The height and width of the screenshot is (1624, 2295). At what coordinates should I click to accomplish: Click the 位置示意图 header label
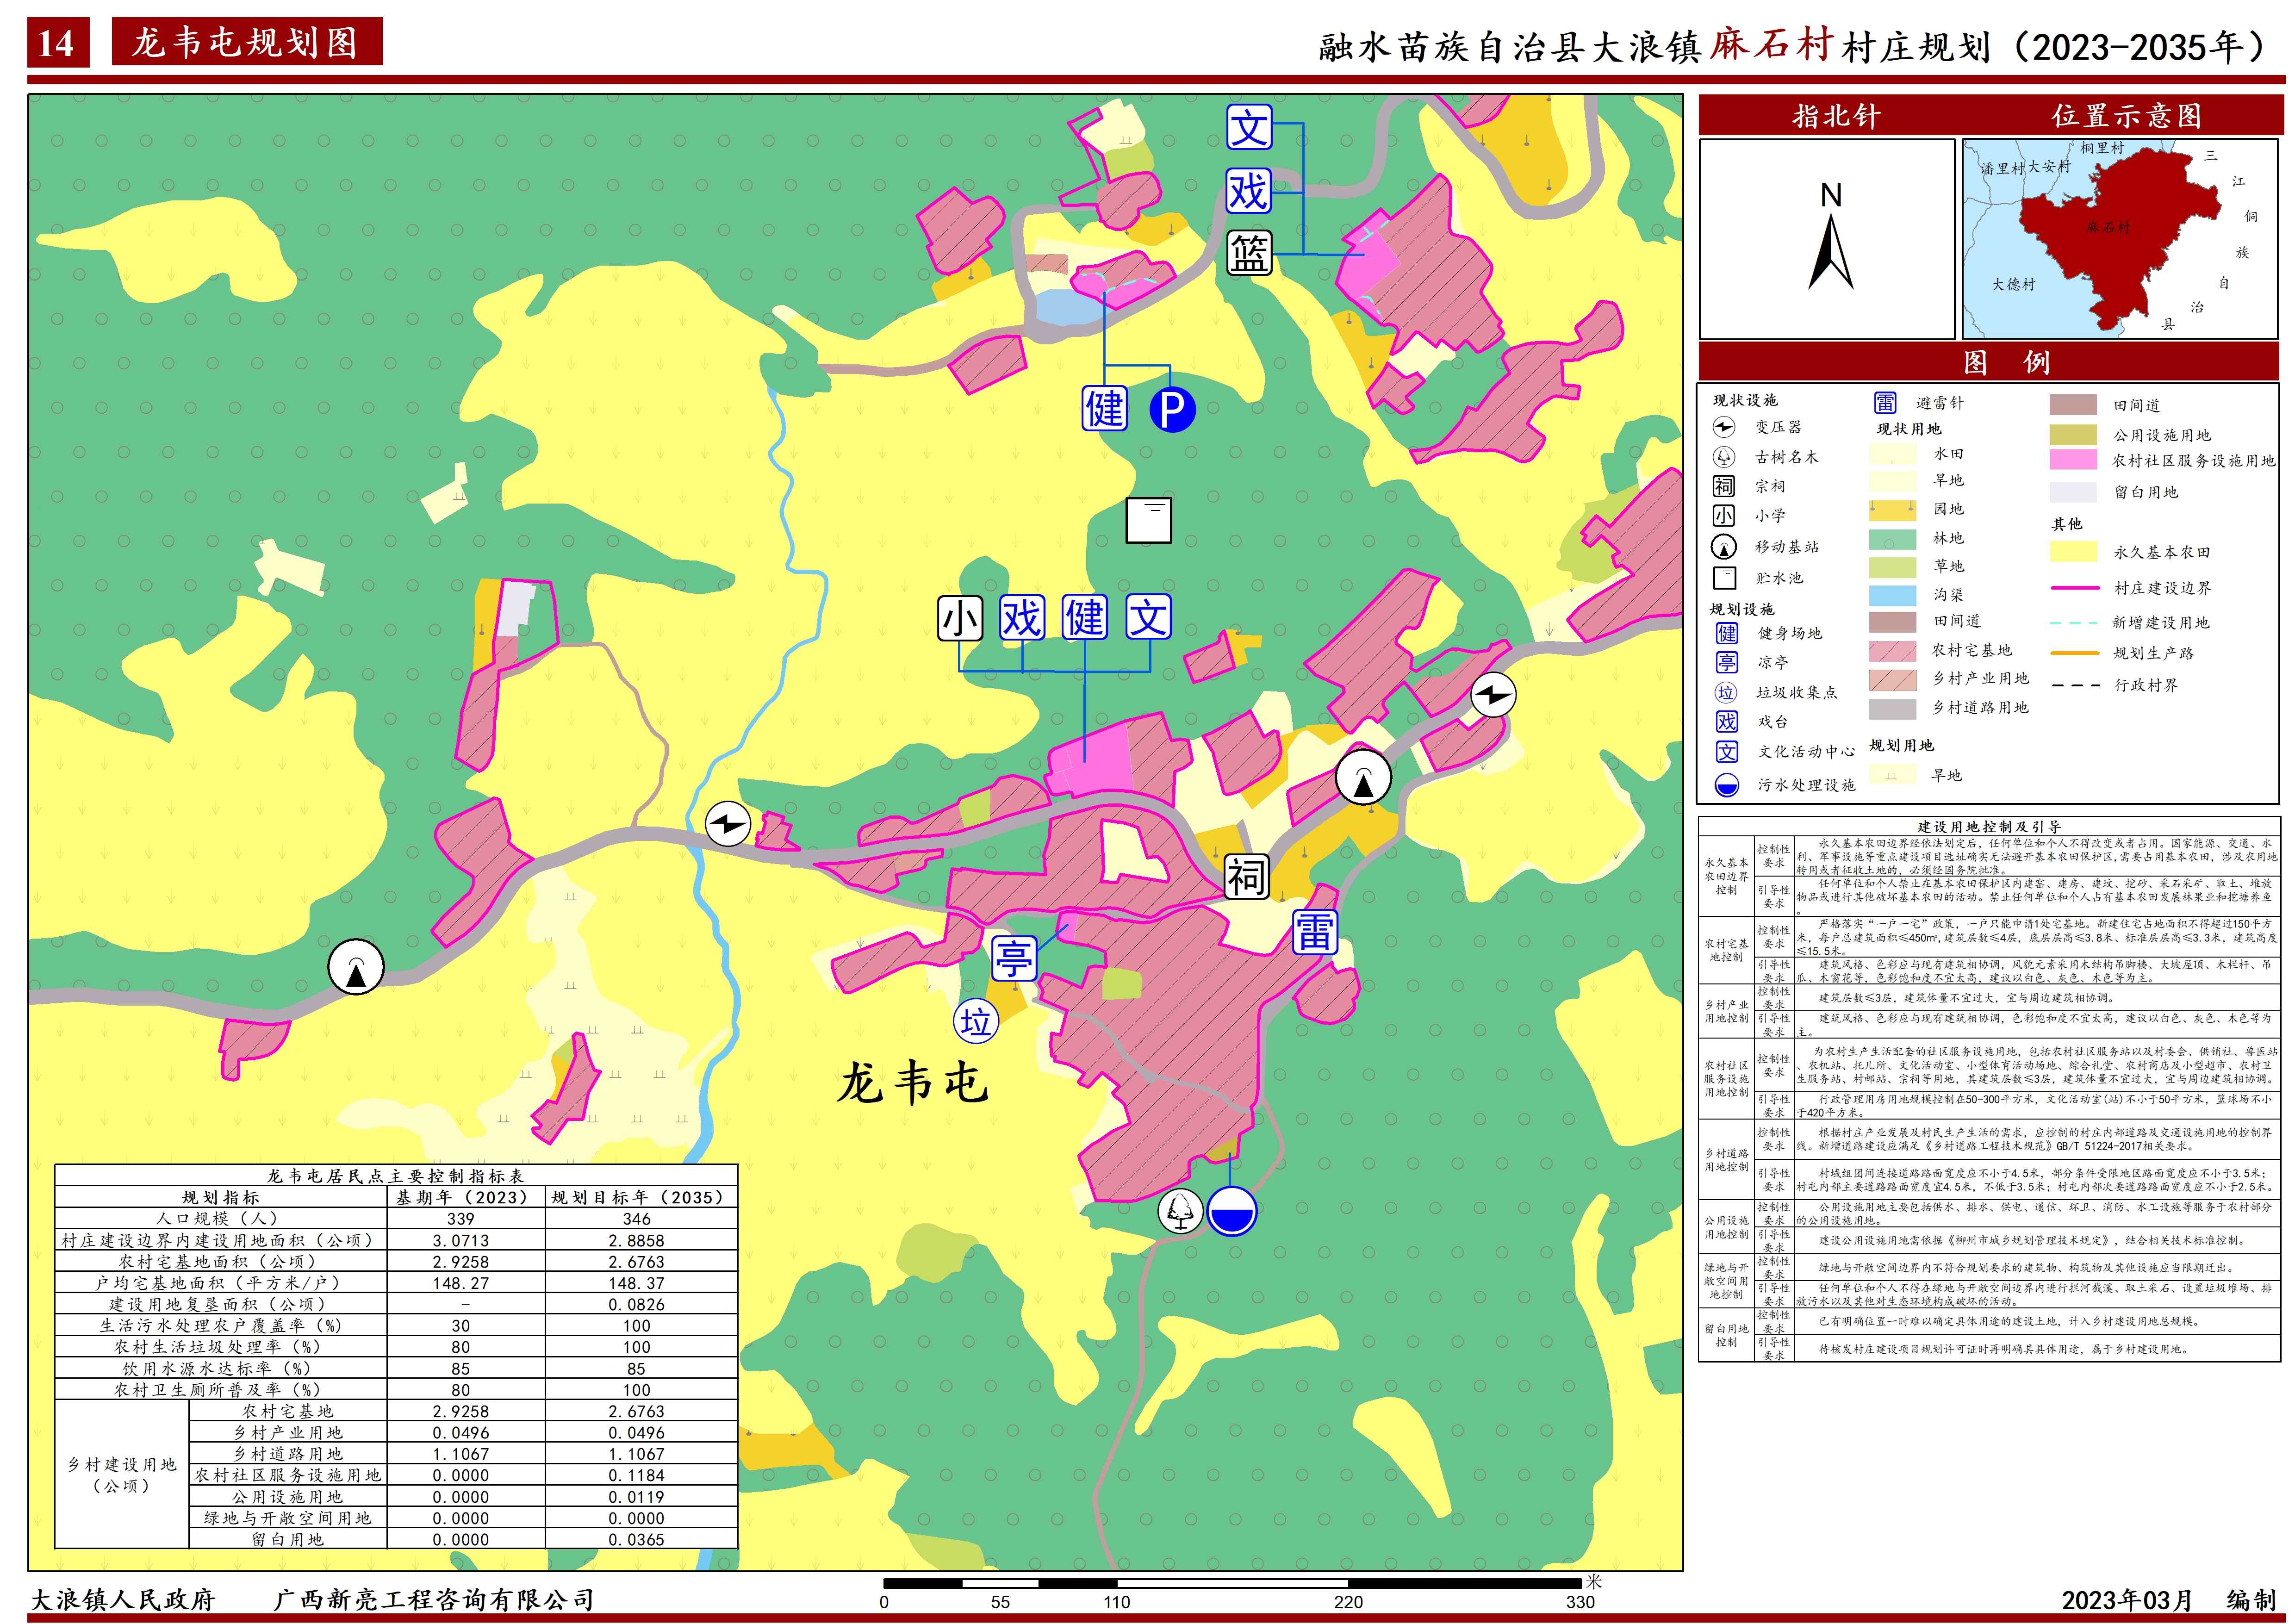(2126, 116)
